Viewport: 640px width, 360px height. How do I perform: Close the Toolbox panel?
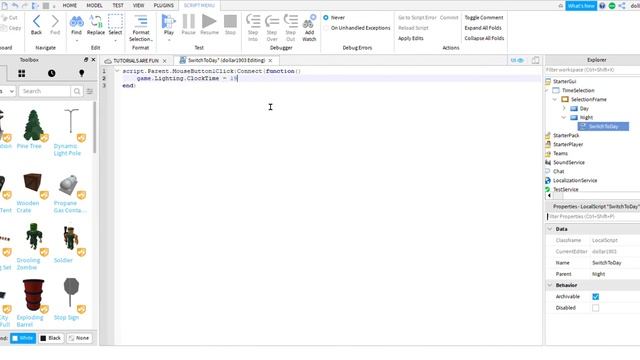coord(93,60)
